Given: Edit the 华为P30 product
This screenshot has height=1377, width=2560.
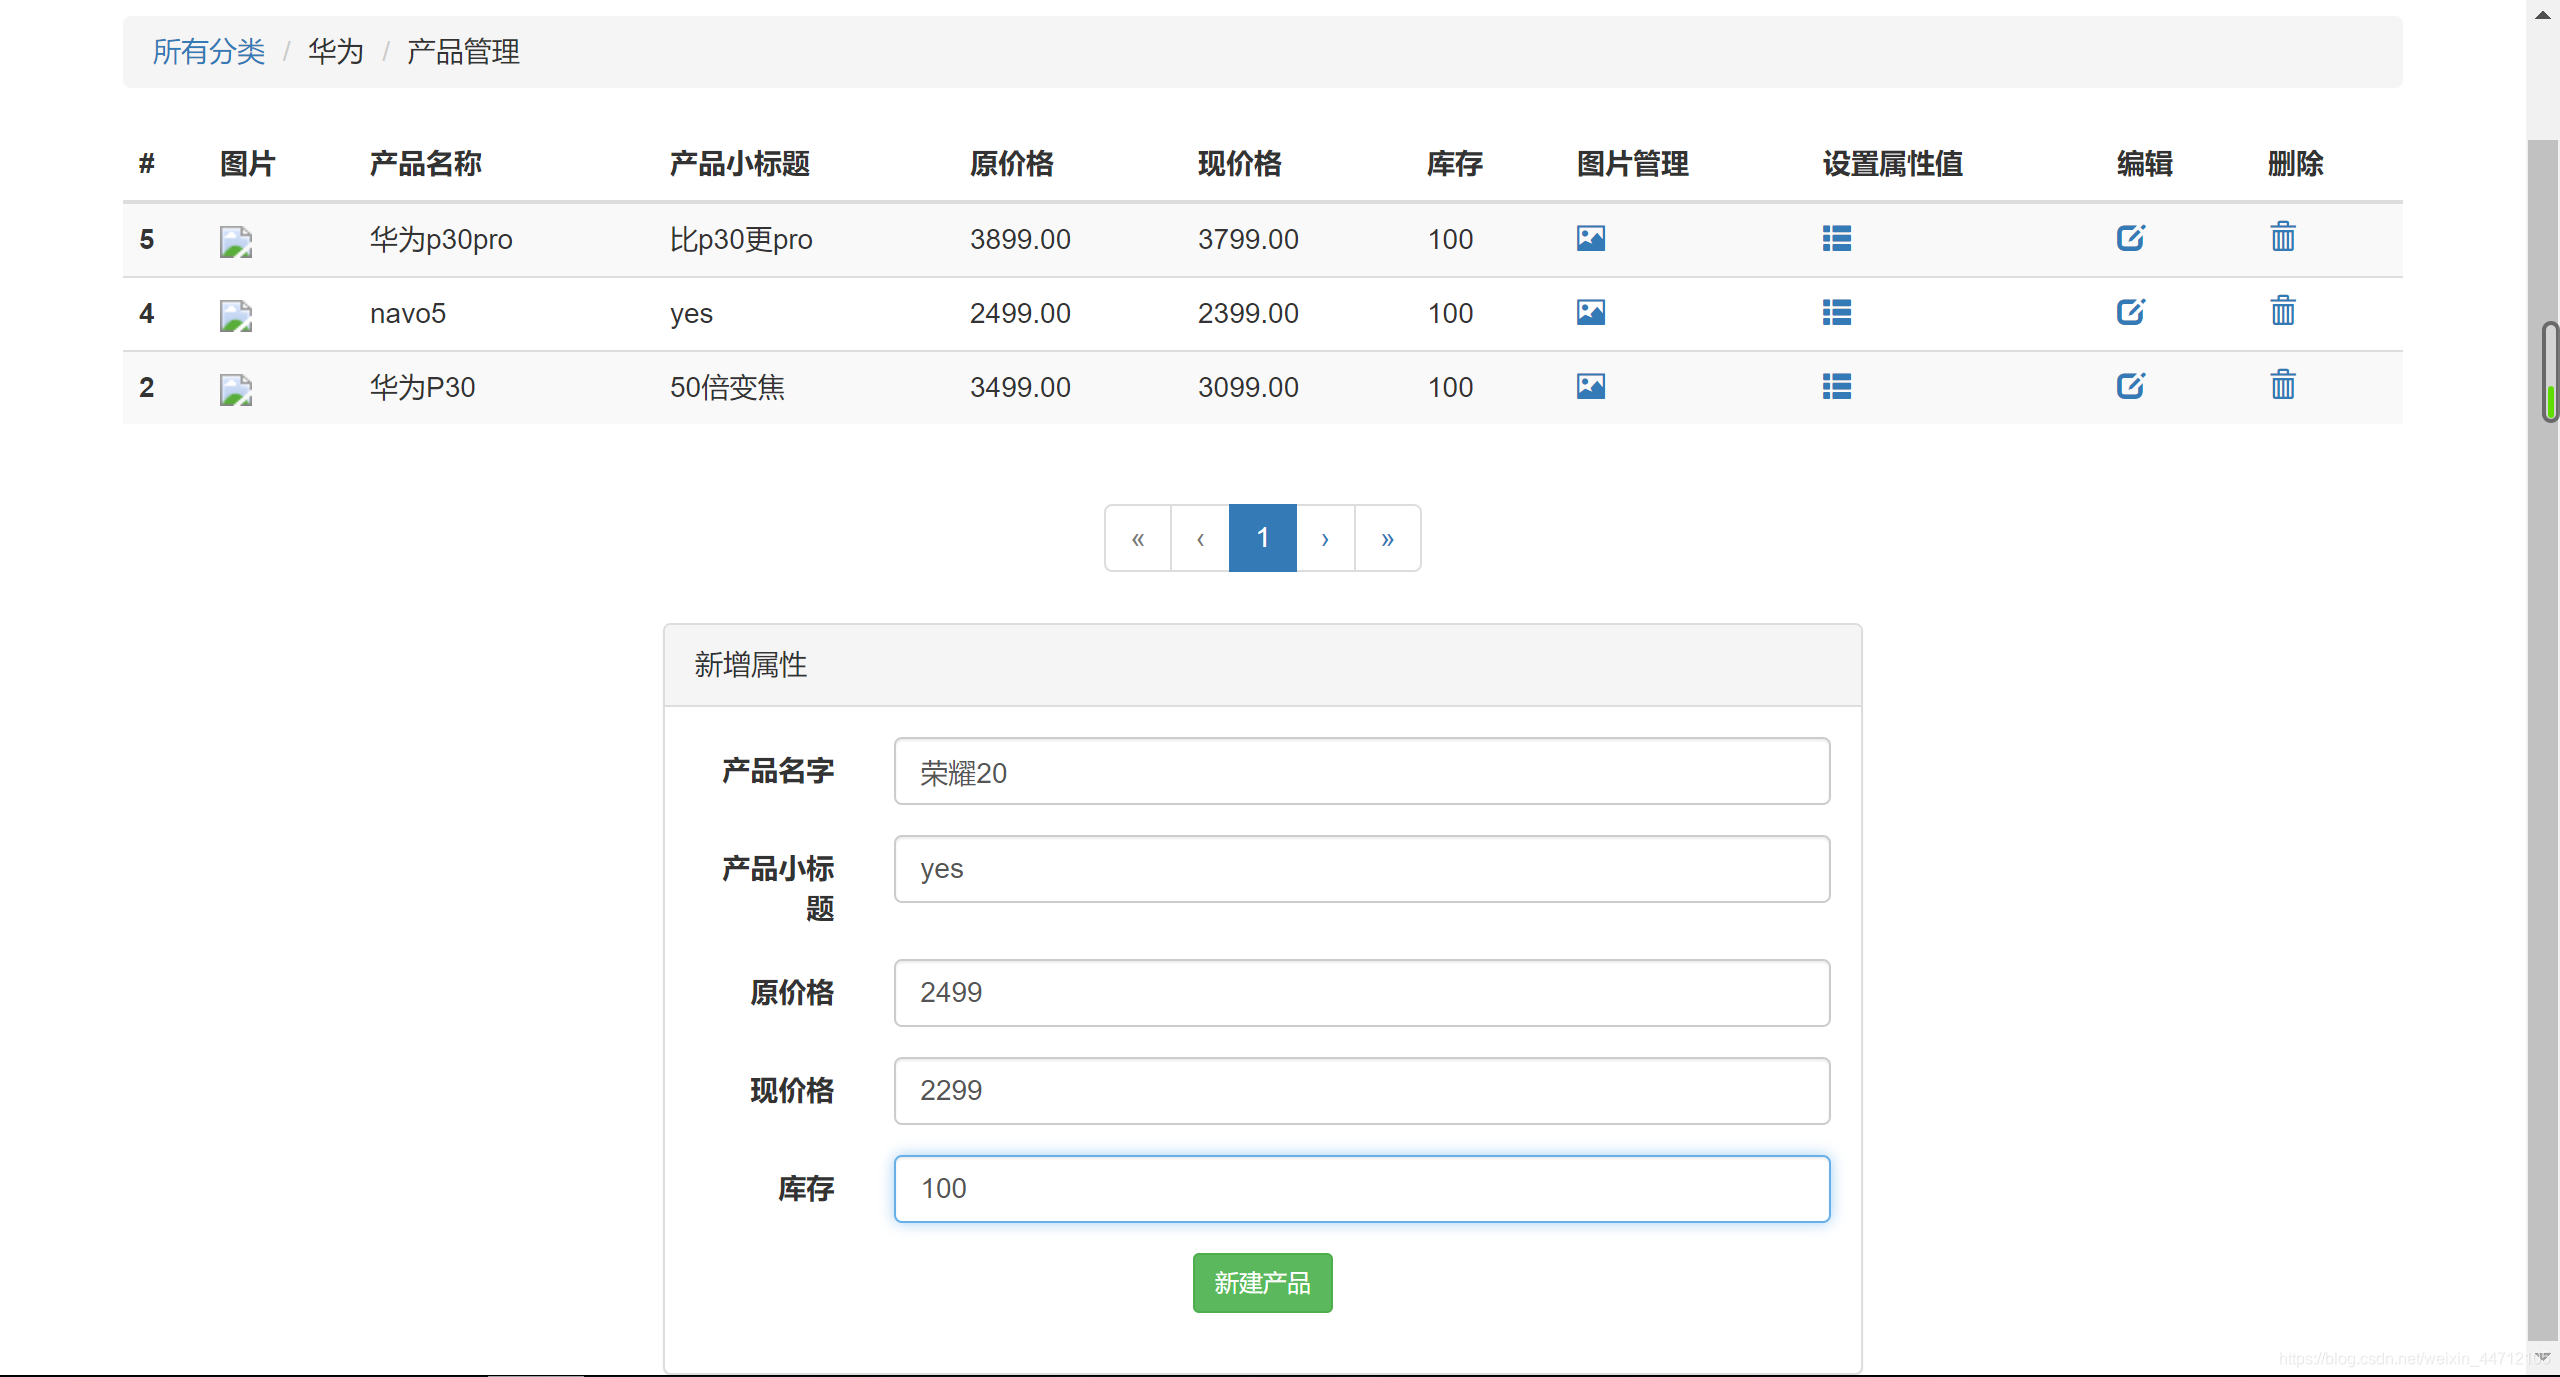Looking at the screenshot, I should point(2130,386).
